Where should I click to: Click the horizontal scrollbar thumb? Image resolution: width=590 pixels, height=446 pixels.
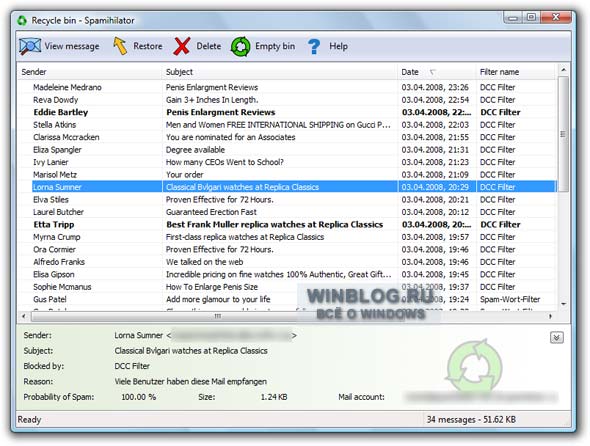pyautogui.click(x=217, y=317)
